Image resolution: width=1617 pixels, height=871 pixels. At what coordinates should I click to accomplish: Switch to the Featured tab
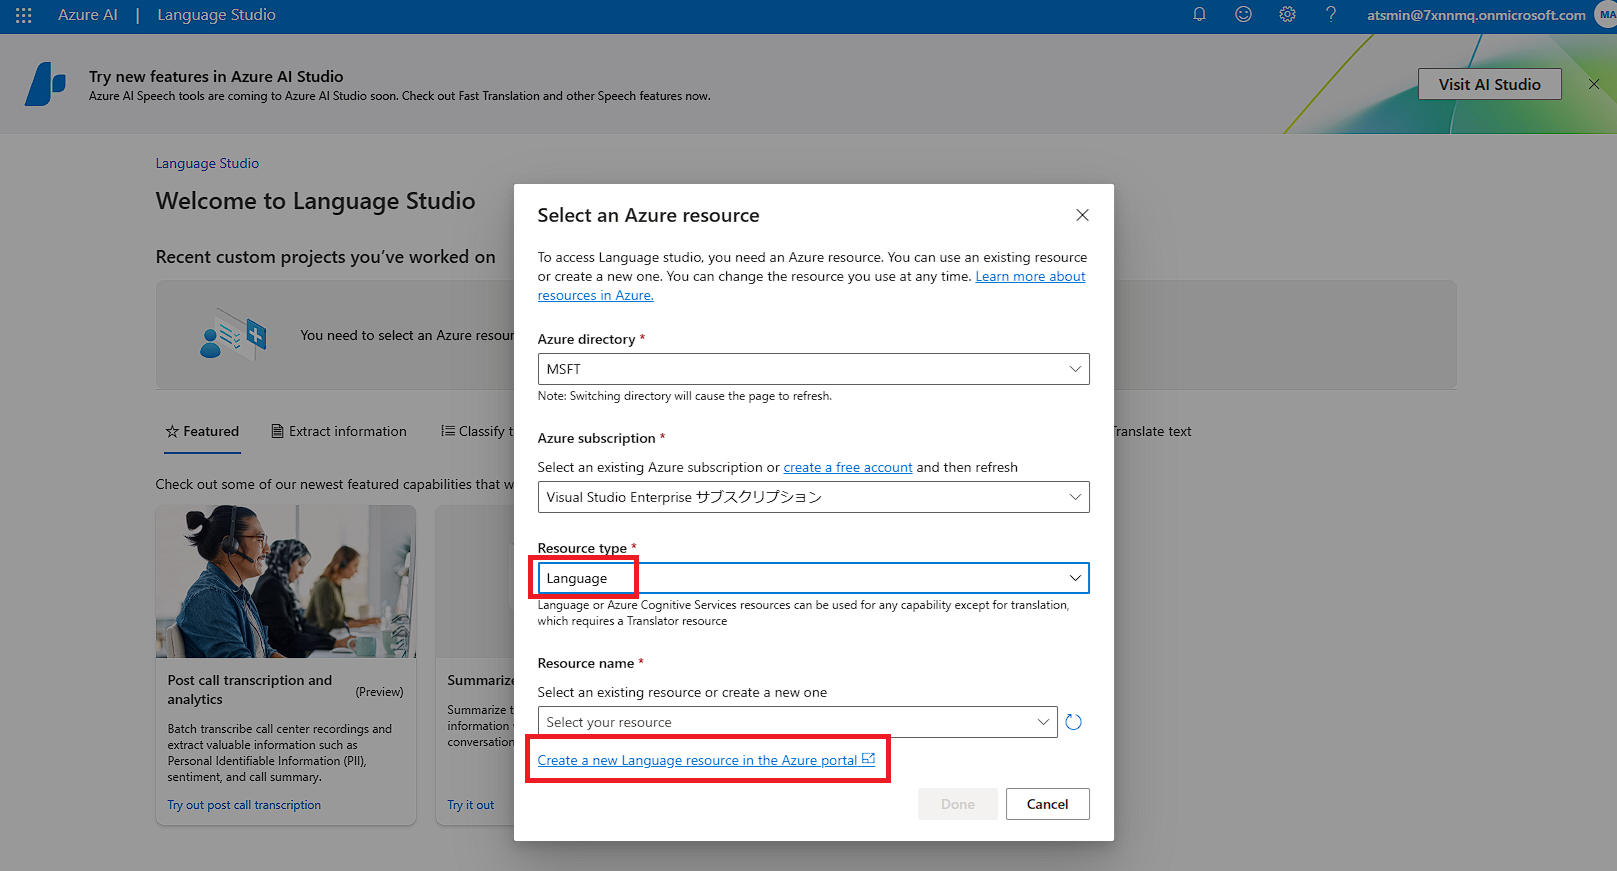point(202,432)
